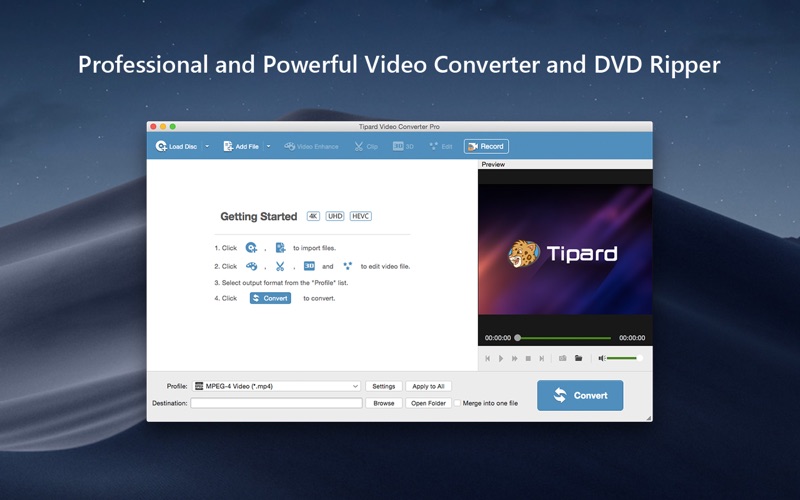Click the left 00:00:00 elapsed time
The width and height of the screenshot is (800, 500).
497,338
